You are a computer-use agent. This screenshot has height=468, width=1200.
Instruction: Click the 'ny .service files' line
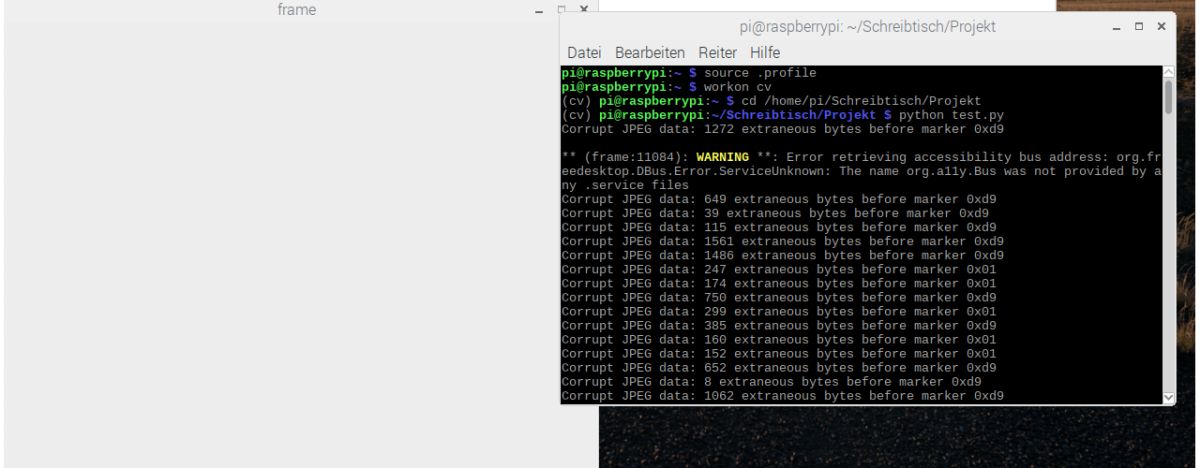[625, 185]
